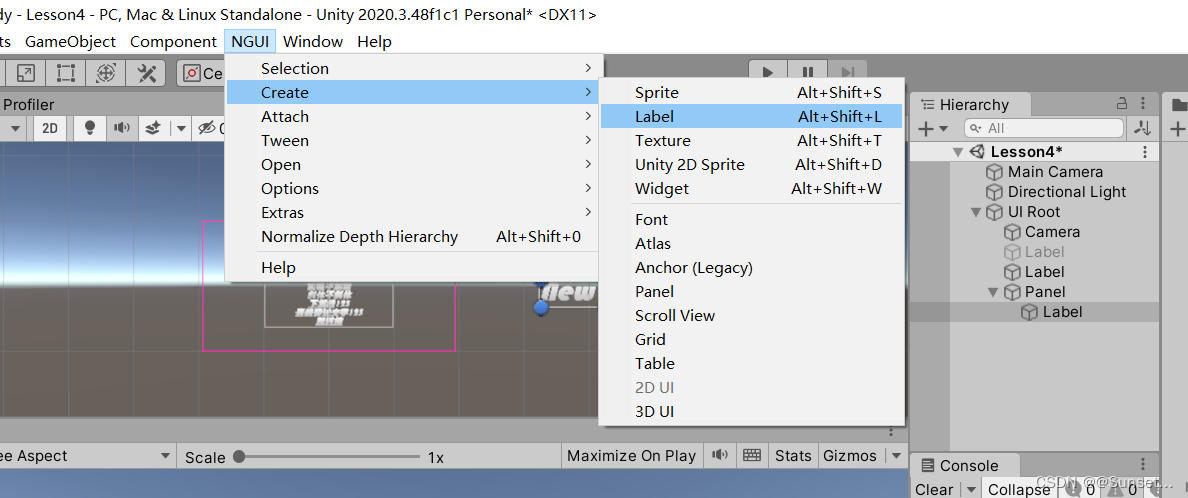Create a Unity 2D Sprite
The image size is (1188, 498).
tap(752, 164)
